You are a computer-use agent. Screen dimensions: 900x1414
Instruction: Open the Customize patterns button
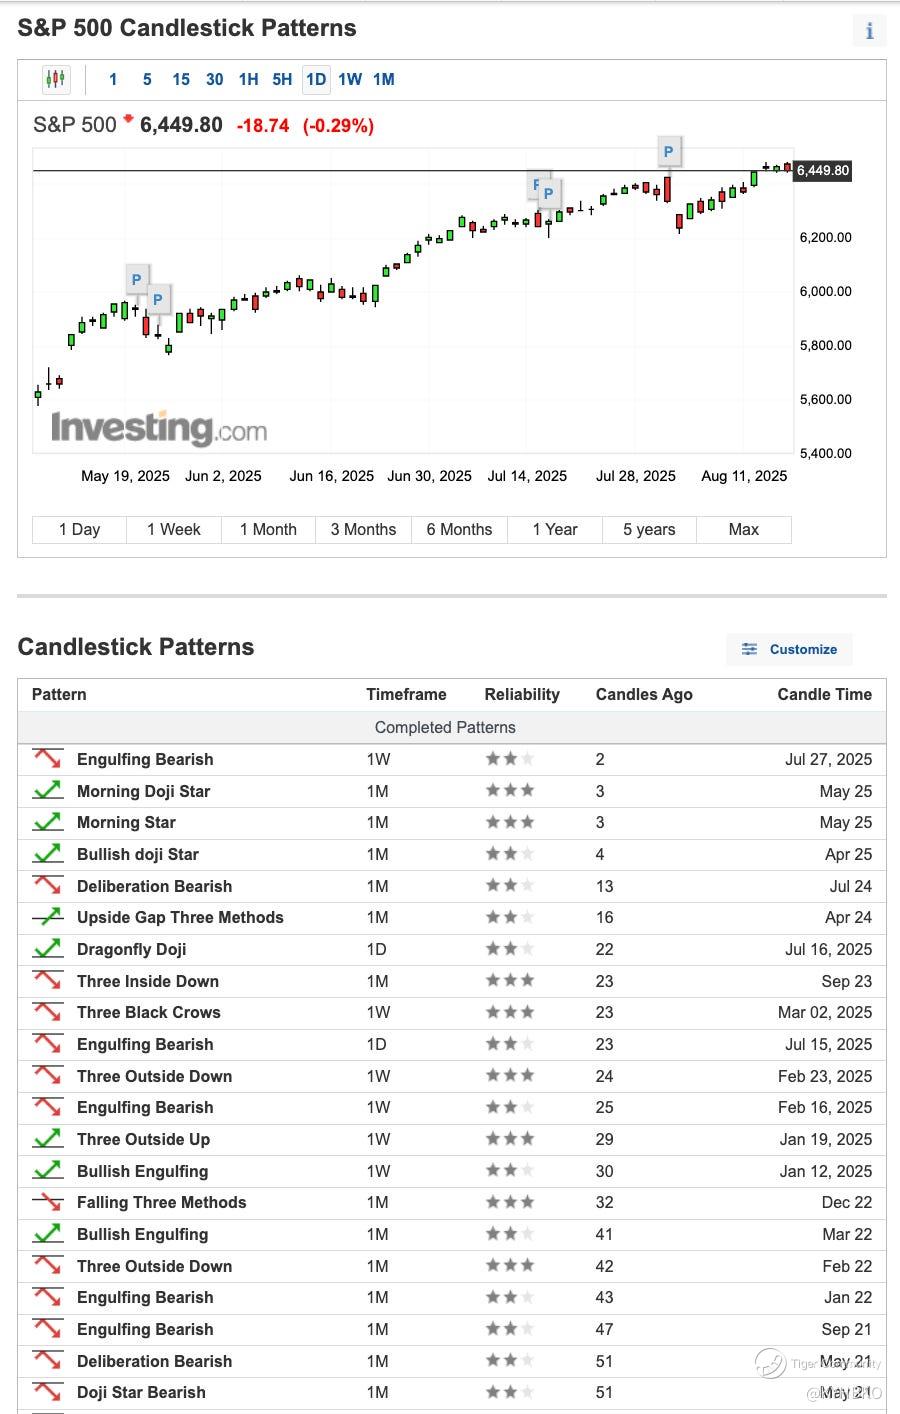coord(790,649)
